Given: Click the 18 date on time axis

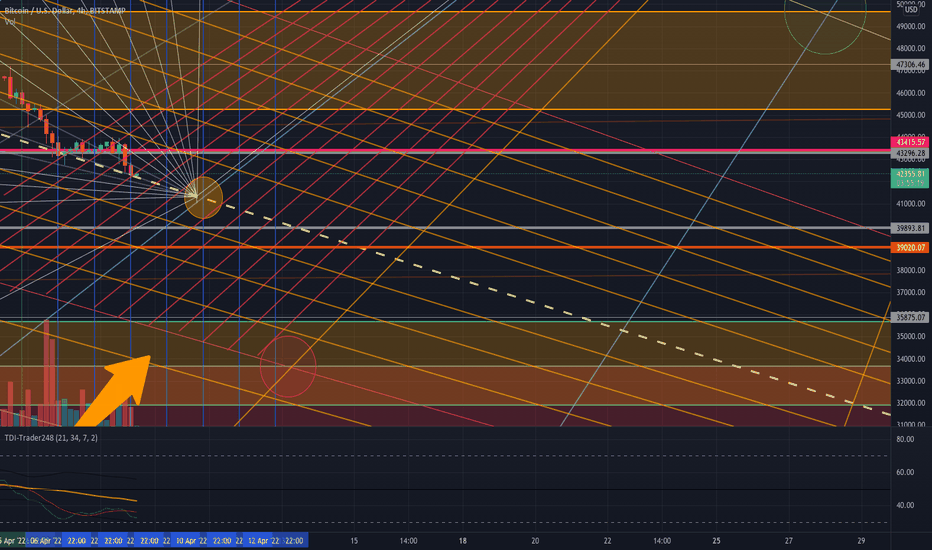Looking at the screenshot, I should pyautogui.click(x=462, y=540).
